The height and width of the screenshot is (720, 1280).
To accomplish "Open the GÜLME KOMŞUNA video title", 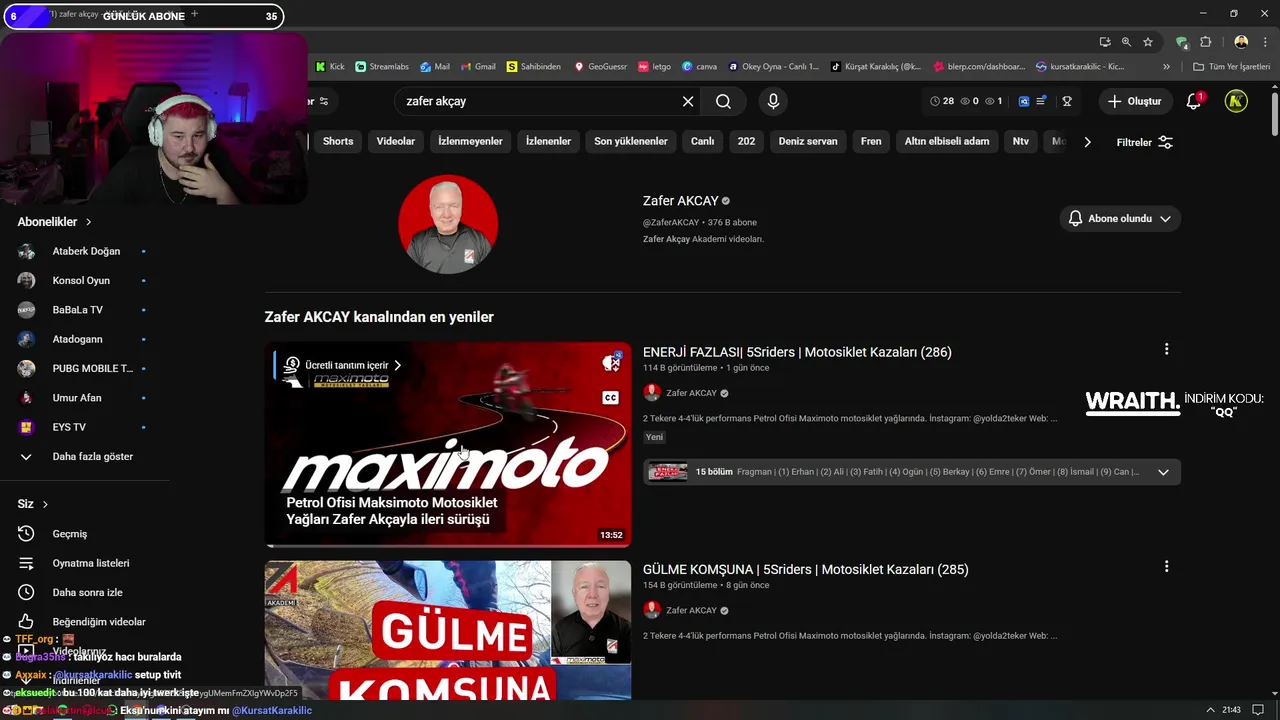I will pyautogui.click(x=806, y=570).
